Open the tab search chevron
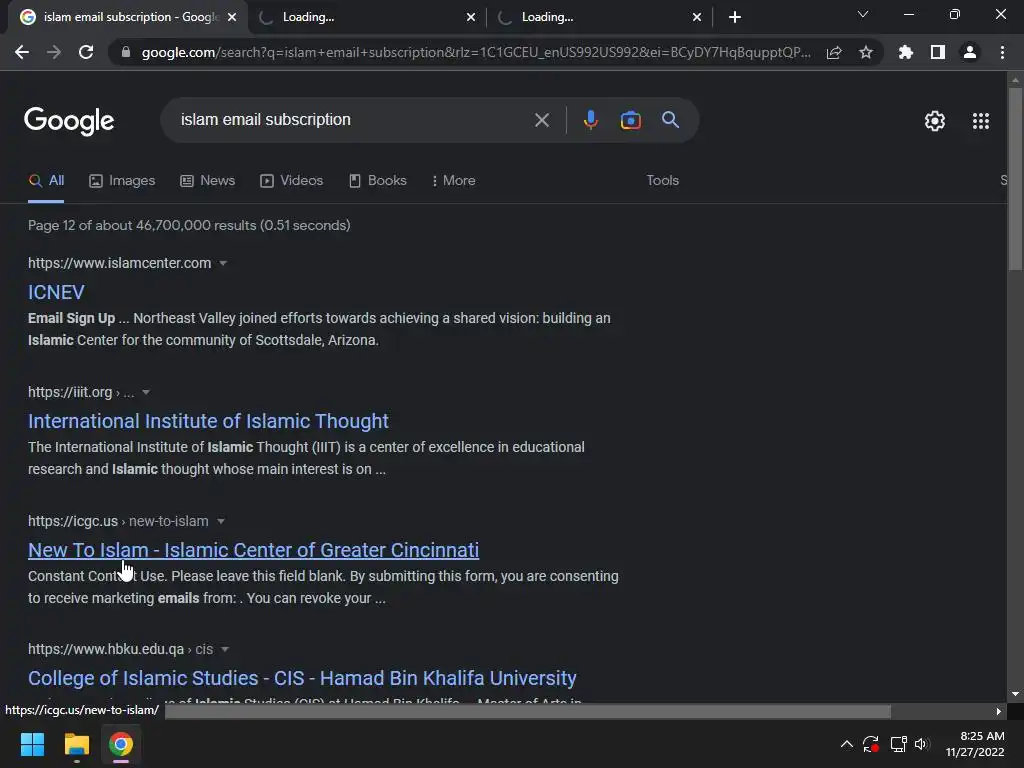The image size is (1024, 768). click(x=863, y=14)
